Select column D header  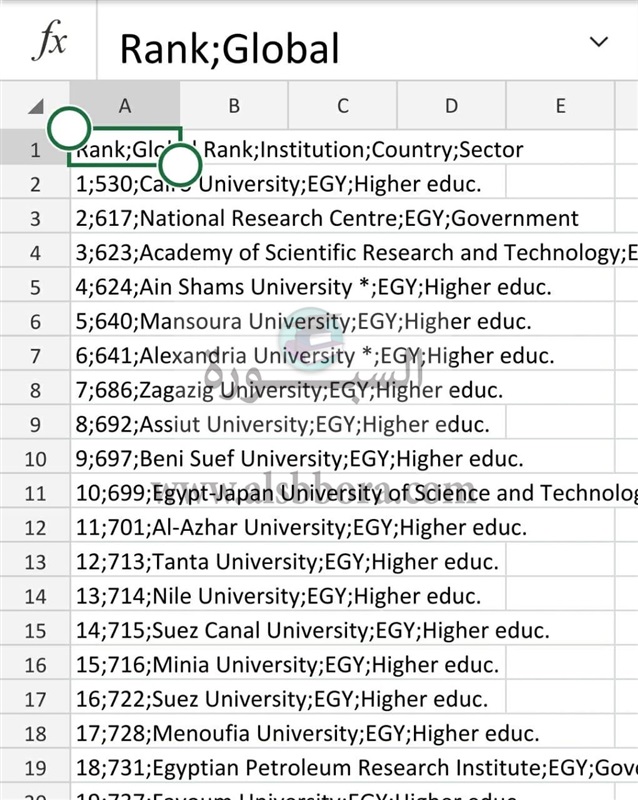tap(451, 106)
